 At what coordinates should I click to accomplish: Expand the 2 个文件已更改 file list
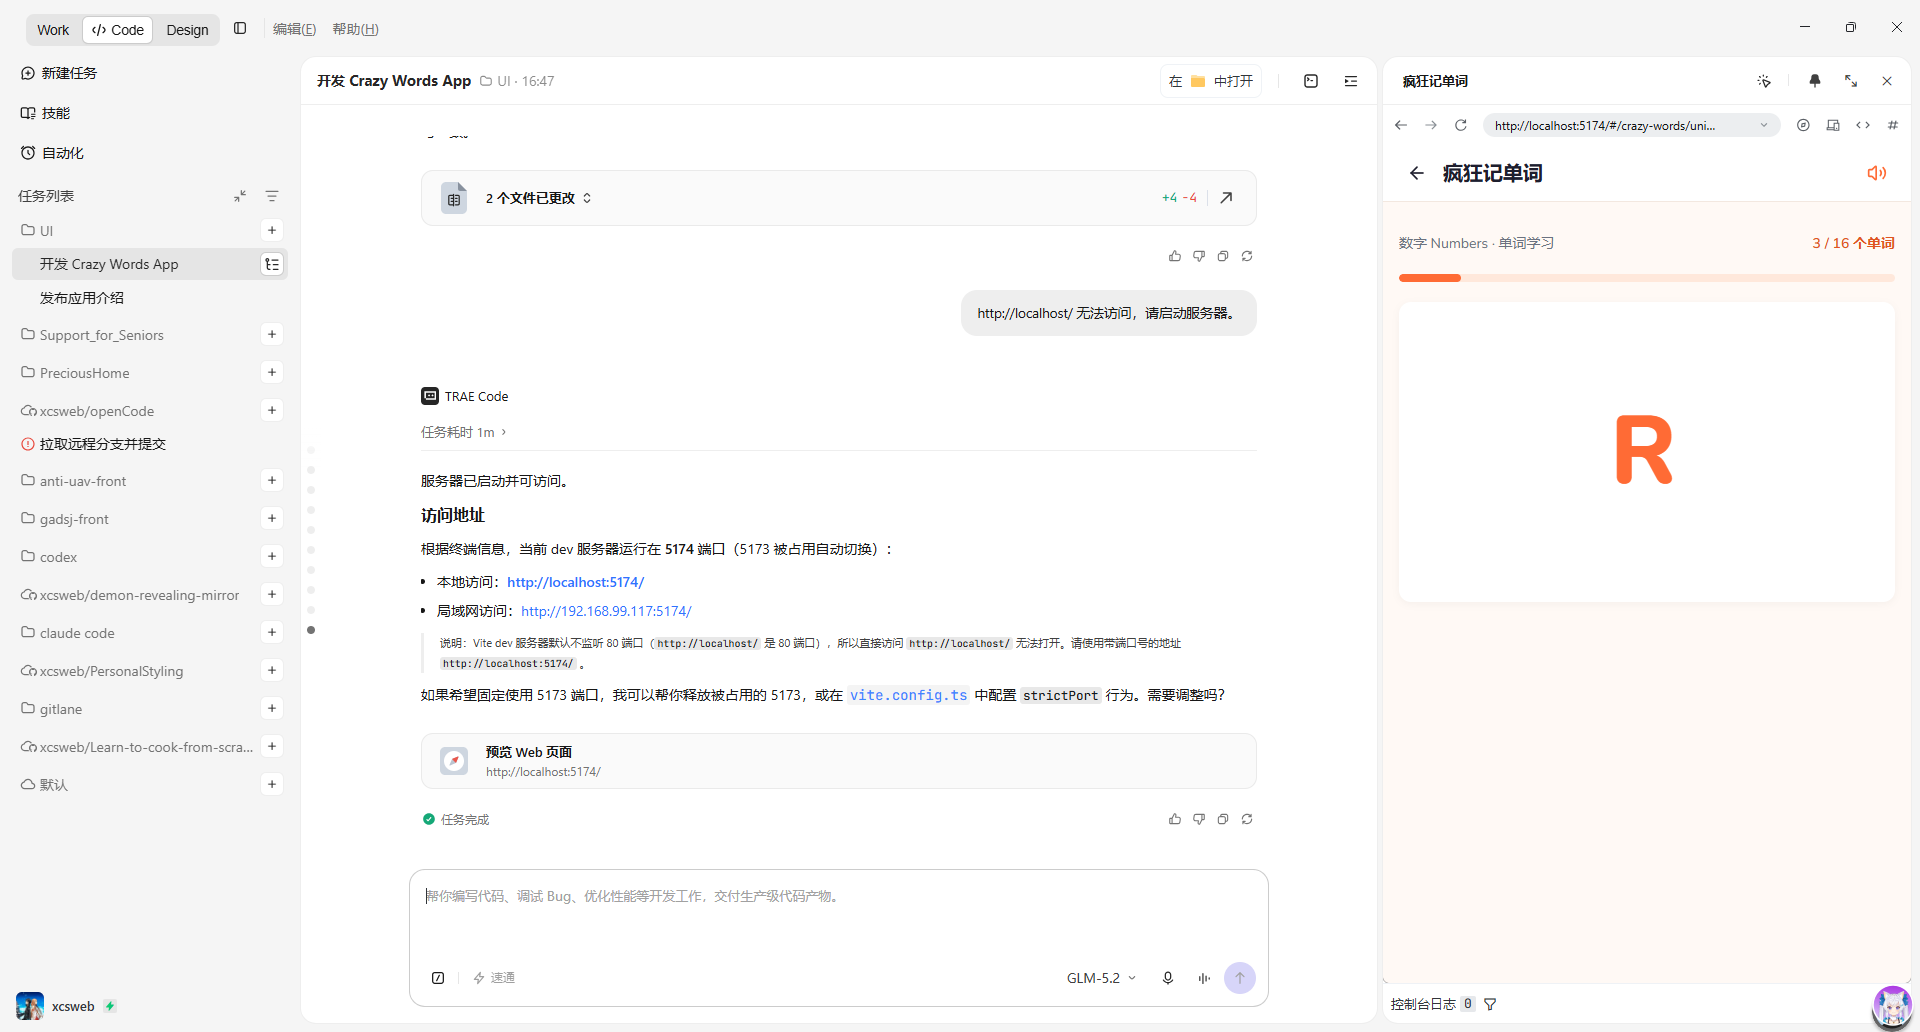point(540,198)
